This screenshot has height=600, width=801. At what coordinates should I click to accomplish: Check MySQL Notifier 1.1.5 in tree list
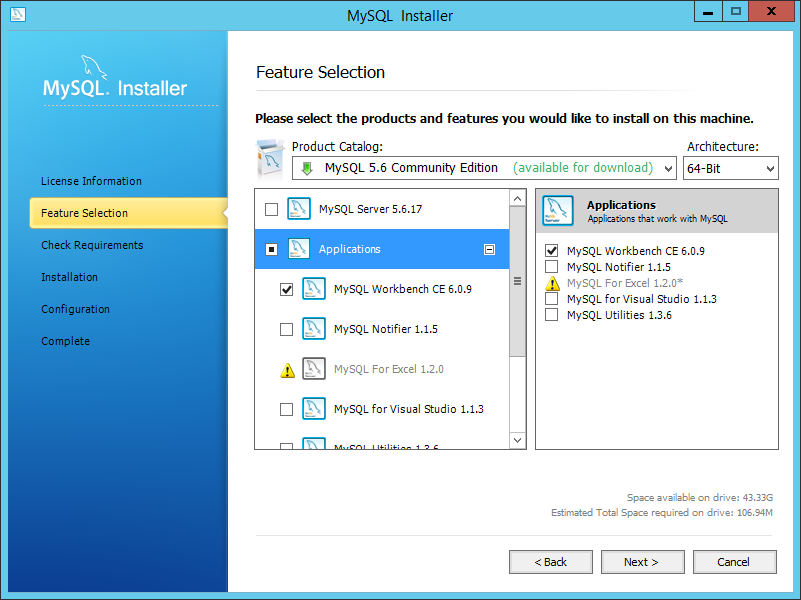coord(287,329)
